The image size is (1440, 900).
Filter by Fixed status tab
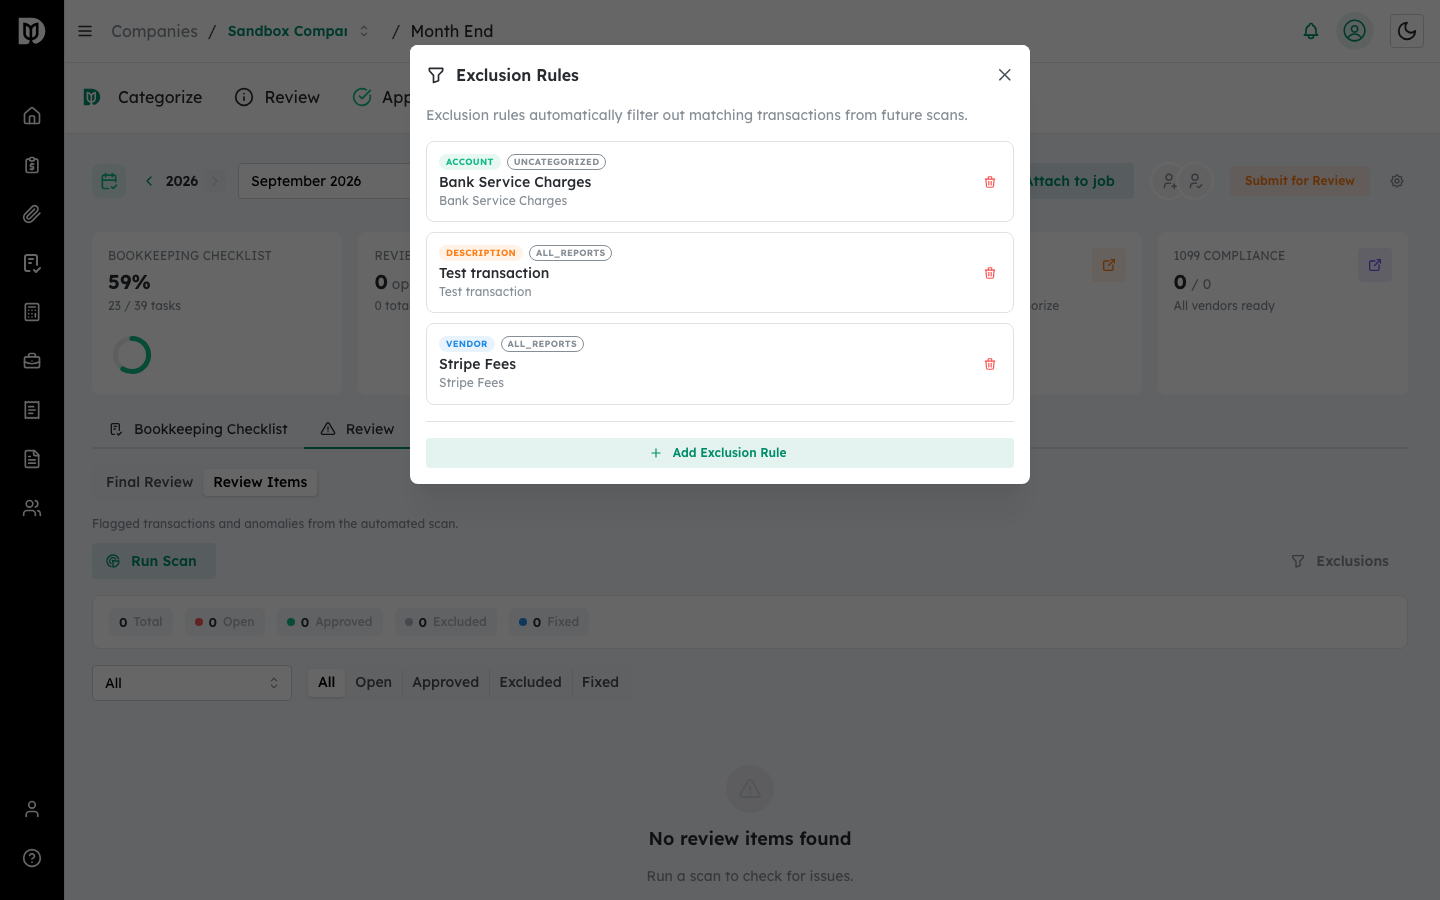pyautogui.click(x=600, y=682)
